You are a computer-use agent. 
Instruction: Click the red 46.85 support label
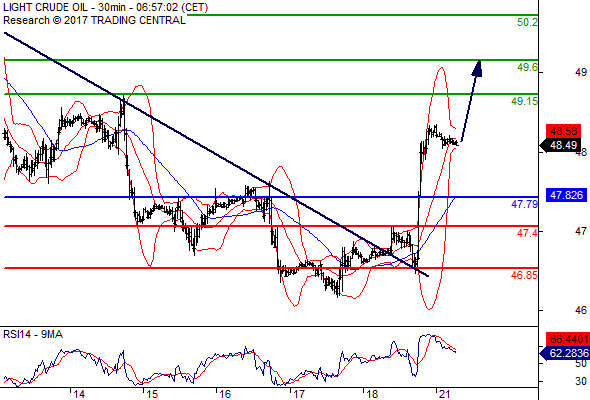[524, 275]
